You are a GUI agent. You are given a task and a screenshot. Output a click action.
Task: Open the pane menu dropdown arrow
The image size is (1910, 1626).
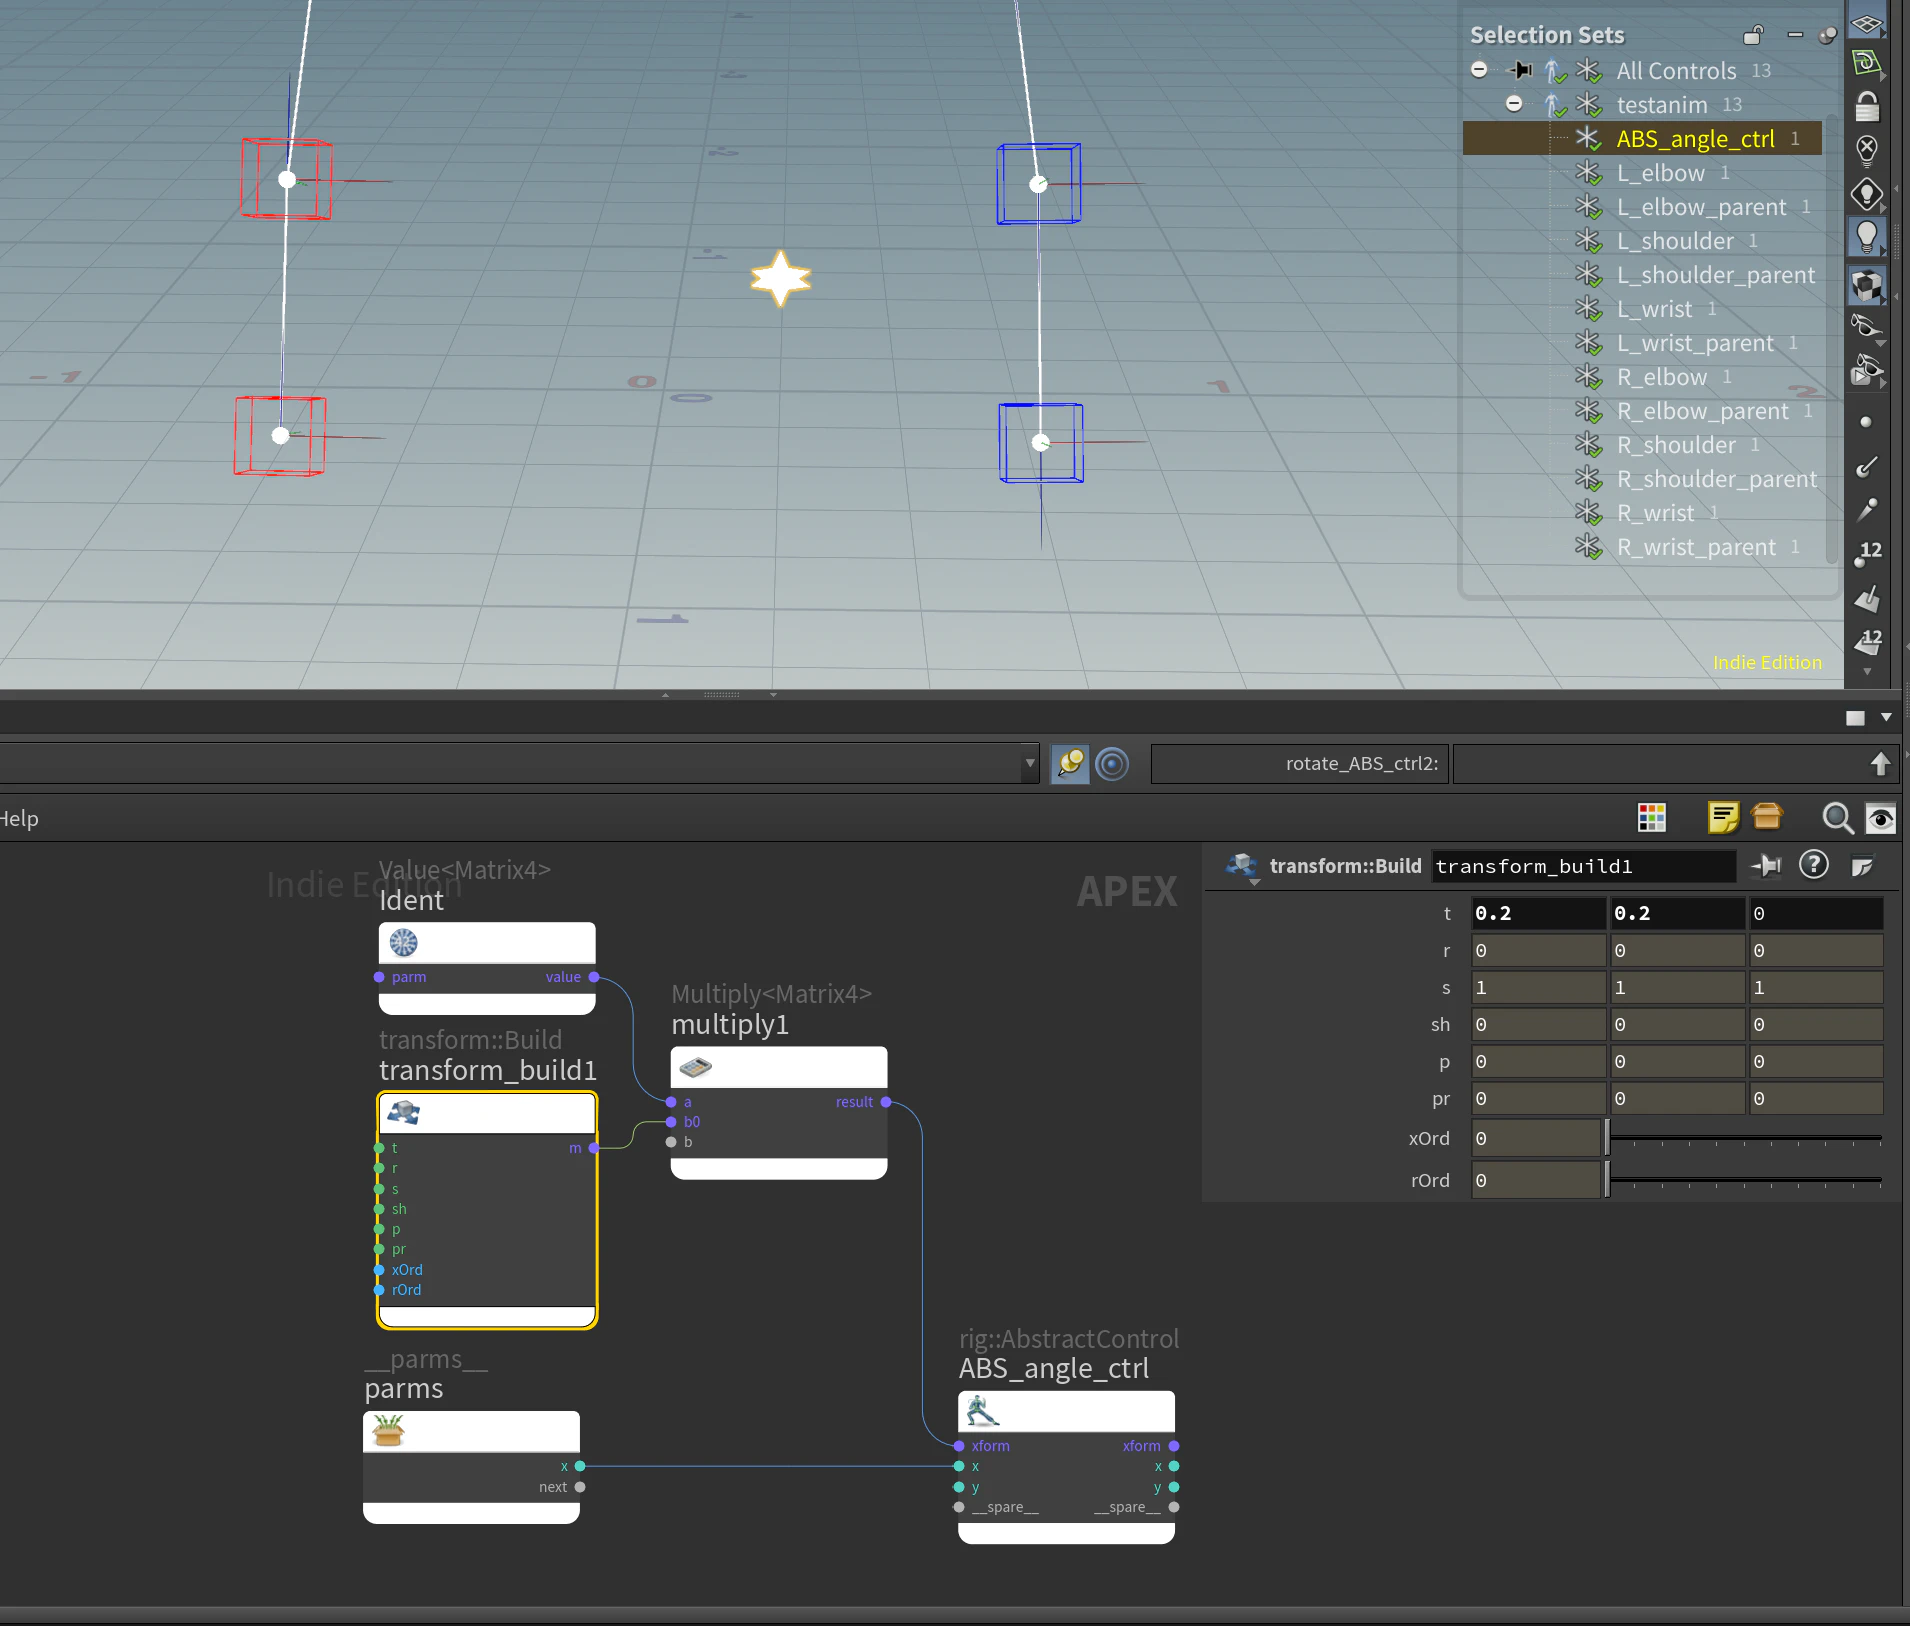pyautogui.click(x=1886, y=717)
